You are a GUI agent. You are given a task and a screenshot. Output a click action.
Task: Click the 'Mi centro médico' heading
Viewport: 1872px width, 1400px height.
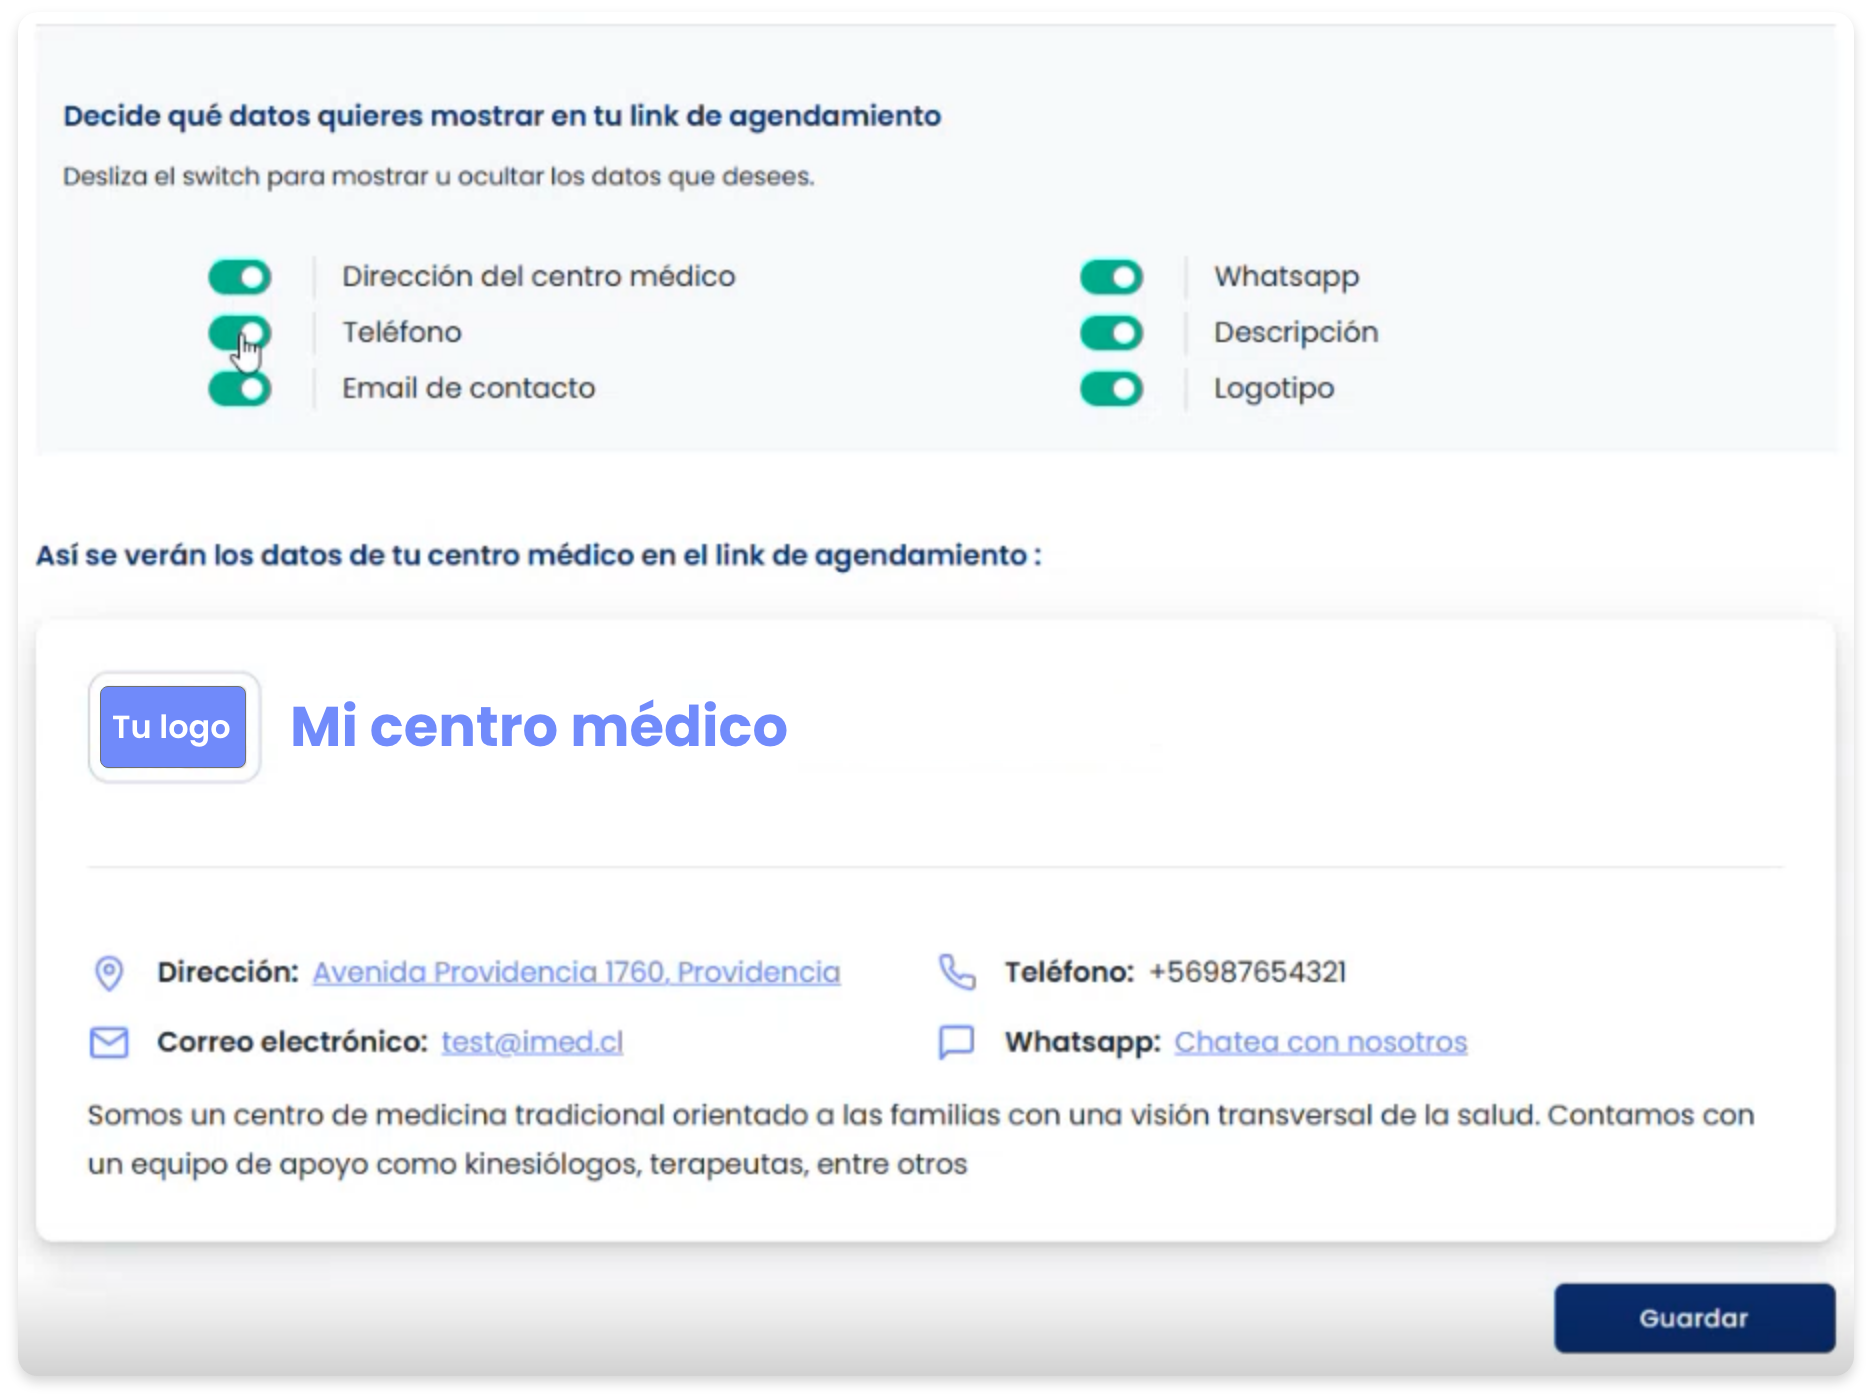(x=539, y=728)
